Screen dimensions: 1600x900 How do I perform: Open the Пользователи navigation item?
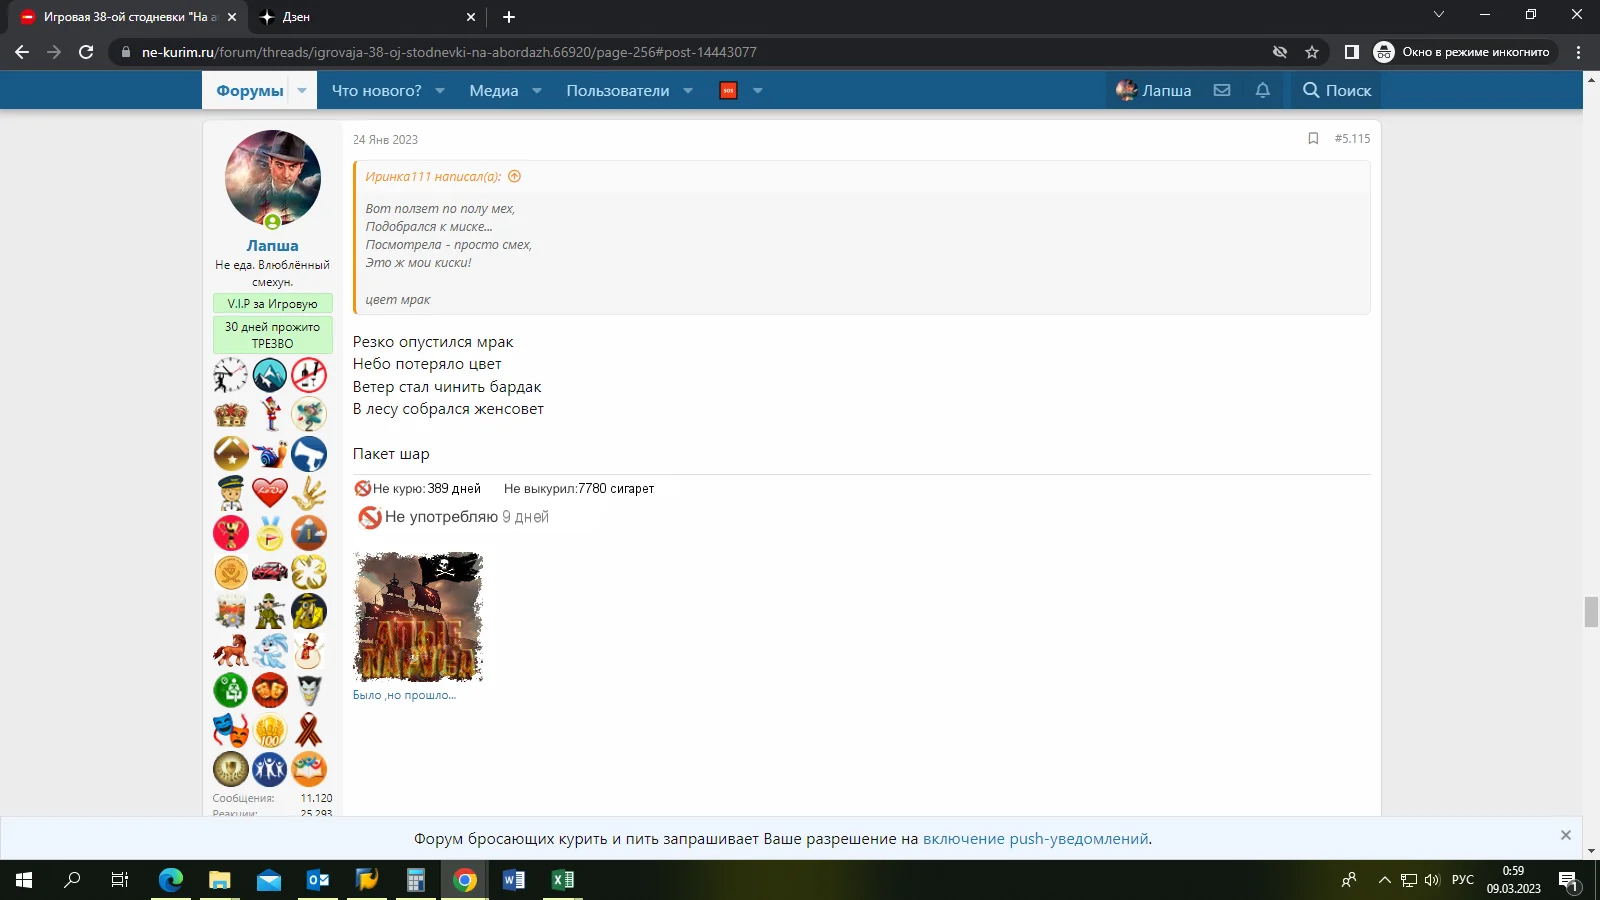point(618,90)
